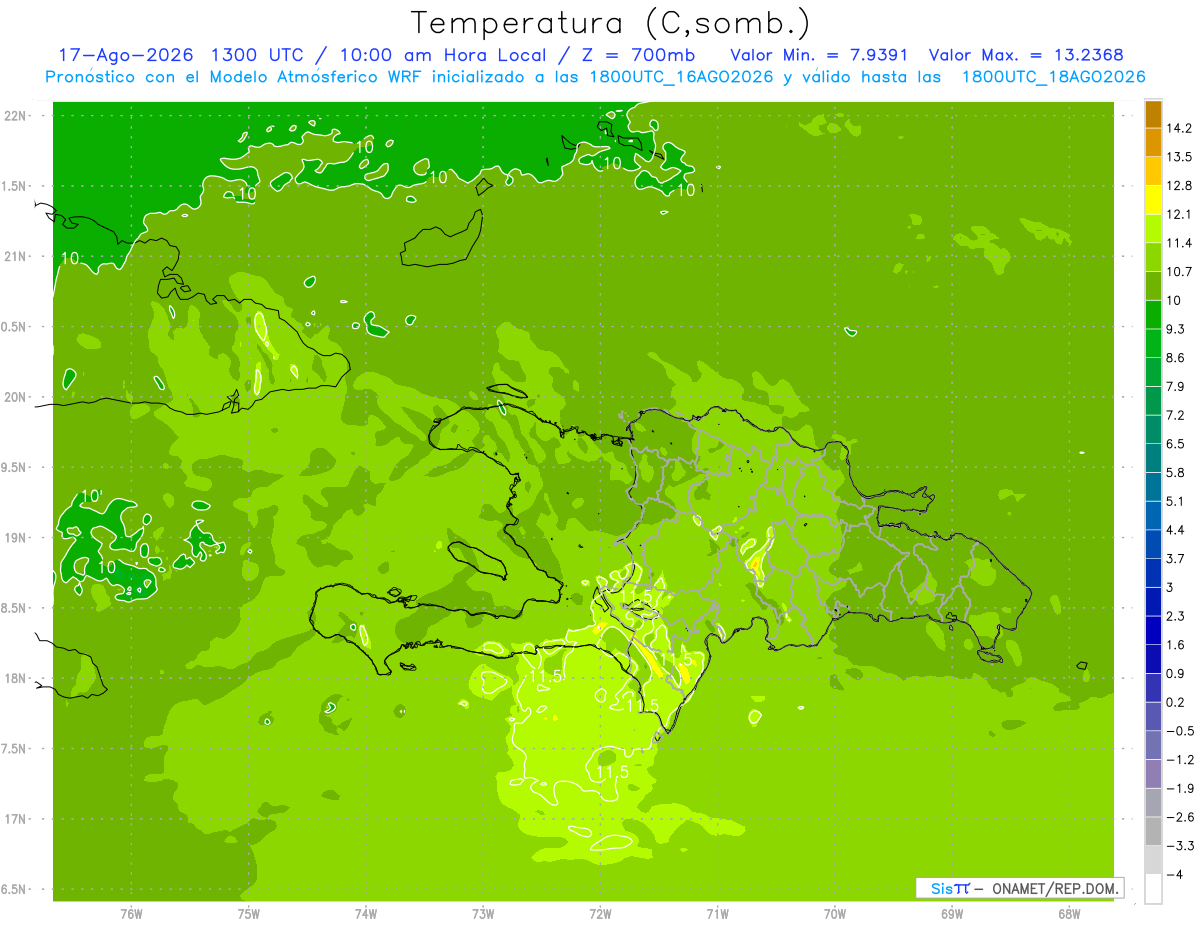Click the '-4' colorbar value
This screenshot has height=927, width=1200.
pos(1175,874)
